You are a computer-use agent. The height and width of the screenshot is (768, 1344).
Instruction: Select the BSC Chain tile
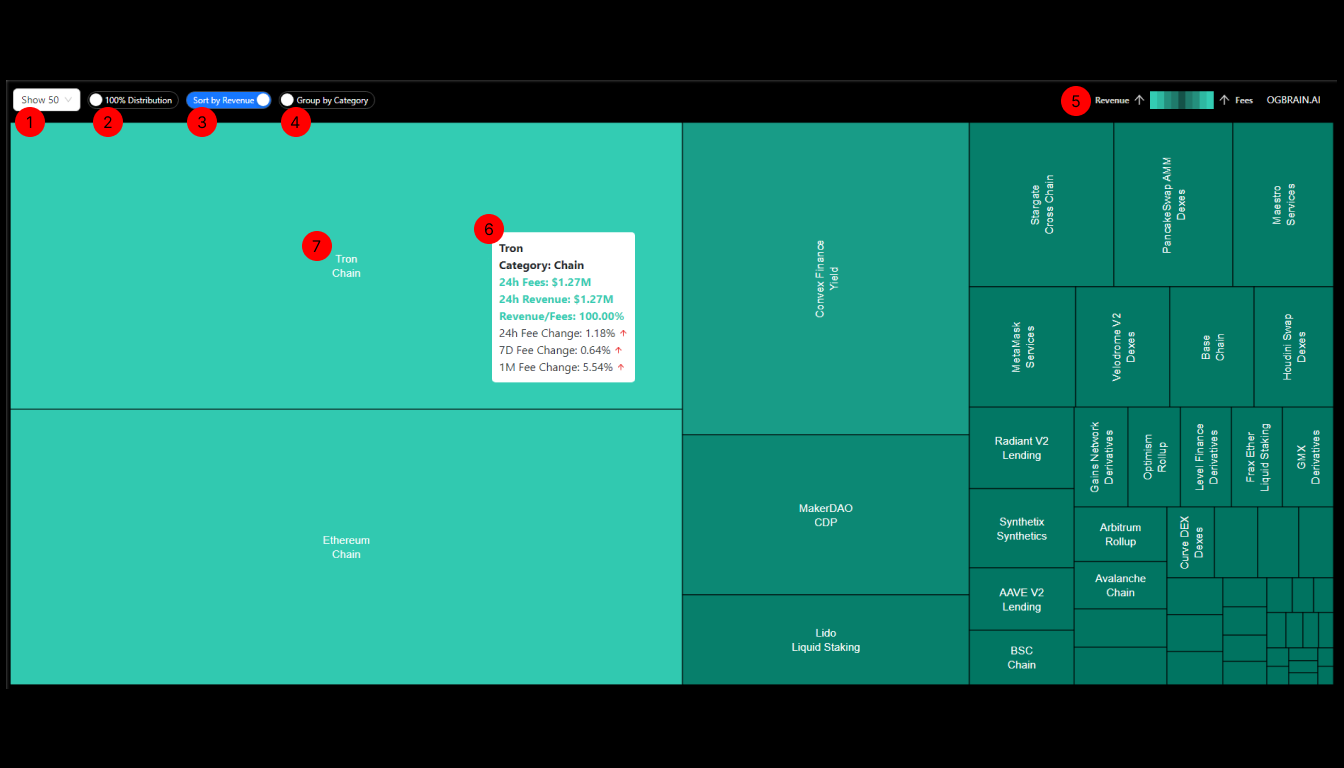(x=1021, y=657)
